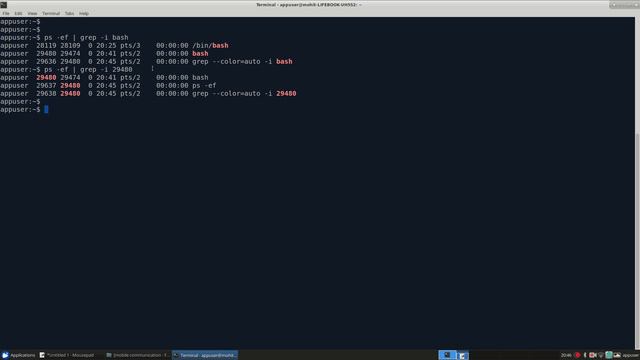Click the highlighted "/bin/bash" process text

click(x=210, y=45)
